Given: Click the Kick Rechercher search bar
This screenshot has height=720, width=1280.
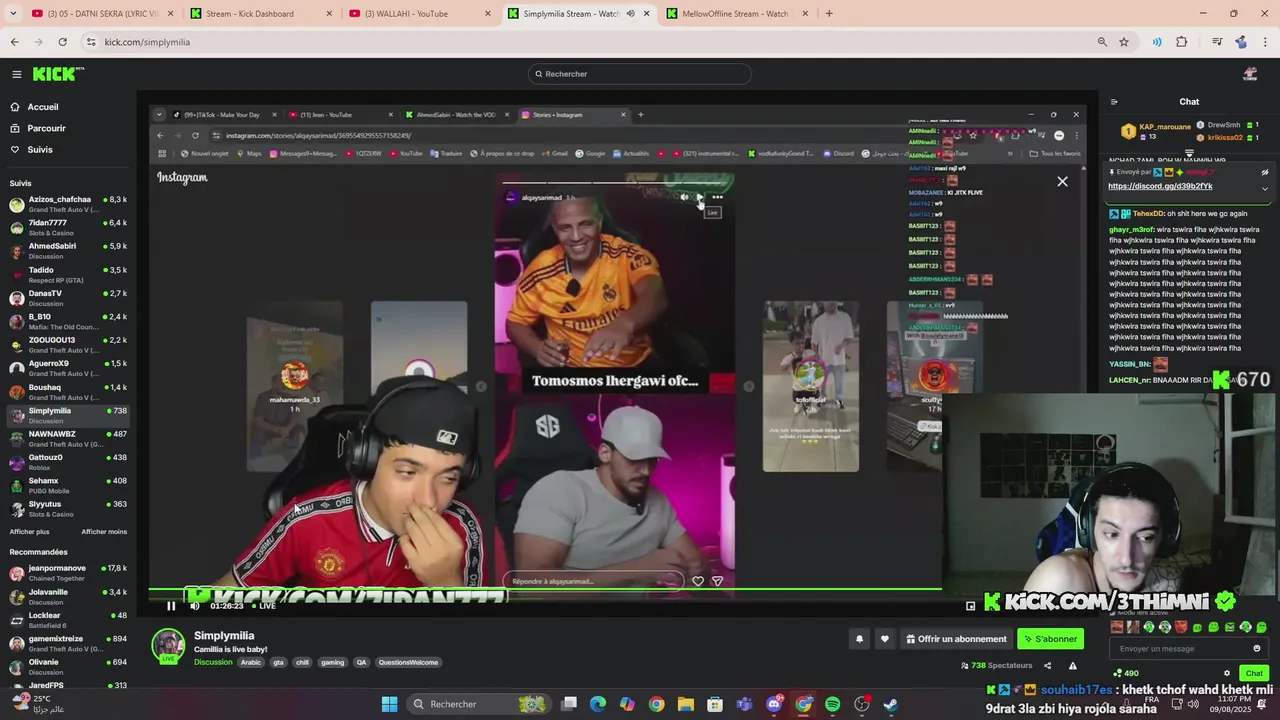Looking at the screenshot, I should point(640,74).
